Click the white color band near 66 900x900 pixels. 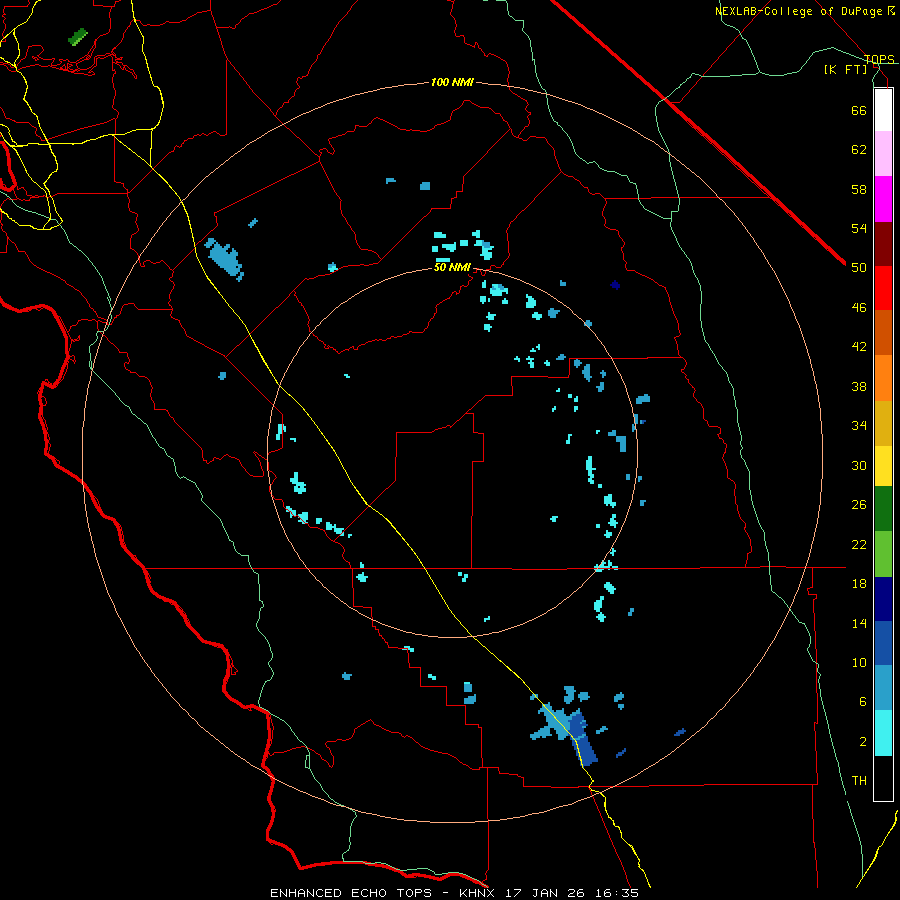pyautogui.click(x=883, y=110)
